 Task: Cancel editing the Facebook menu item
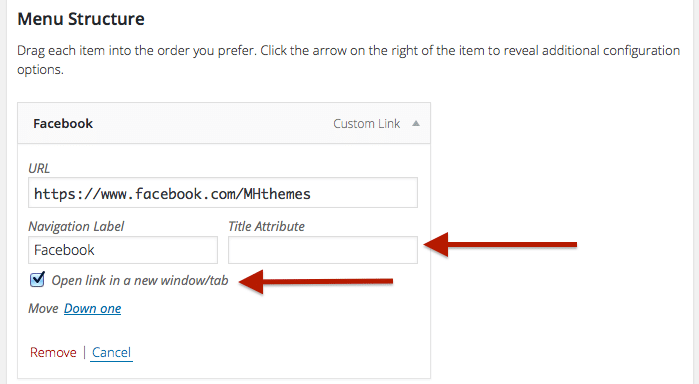tap(111, 352)
